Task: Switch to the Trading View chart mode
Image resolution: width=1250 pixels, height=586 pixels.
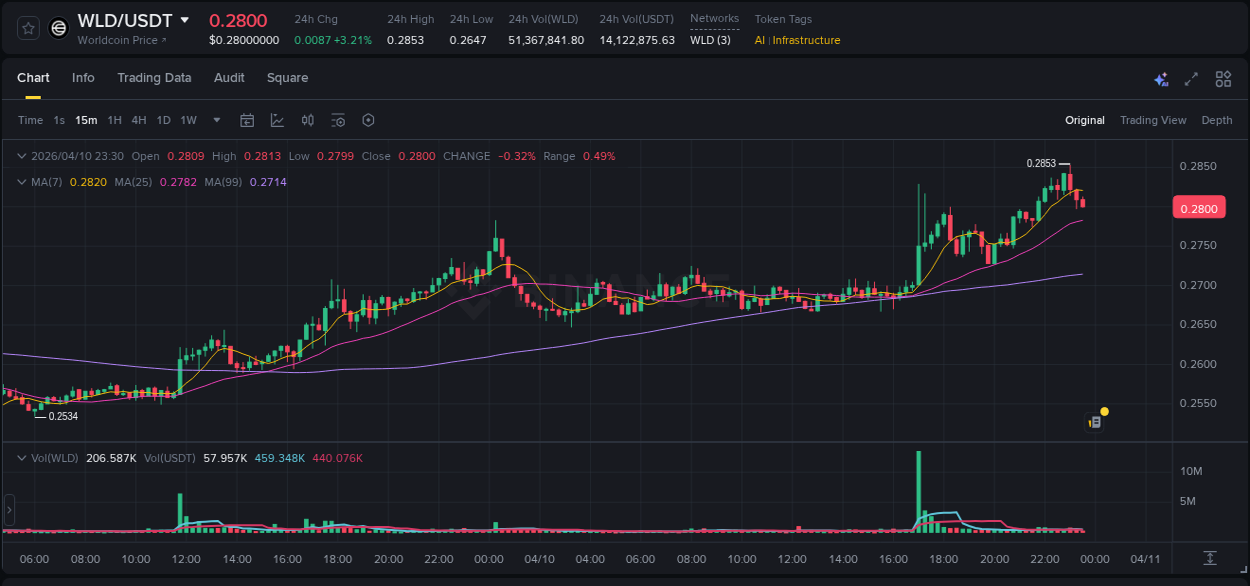Action: (x=1152, y=120)
